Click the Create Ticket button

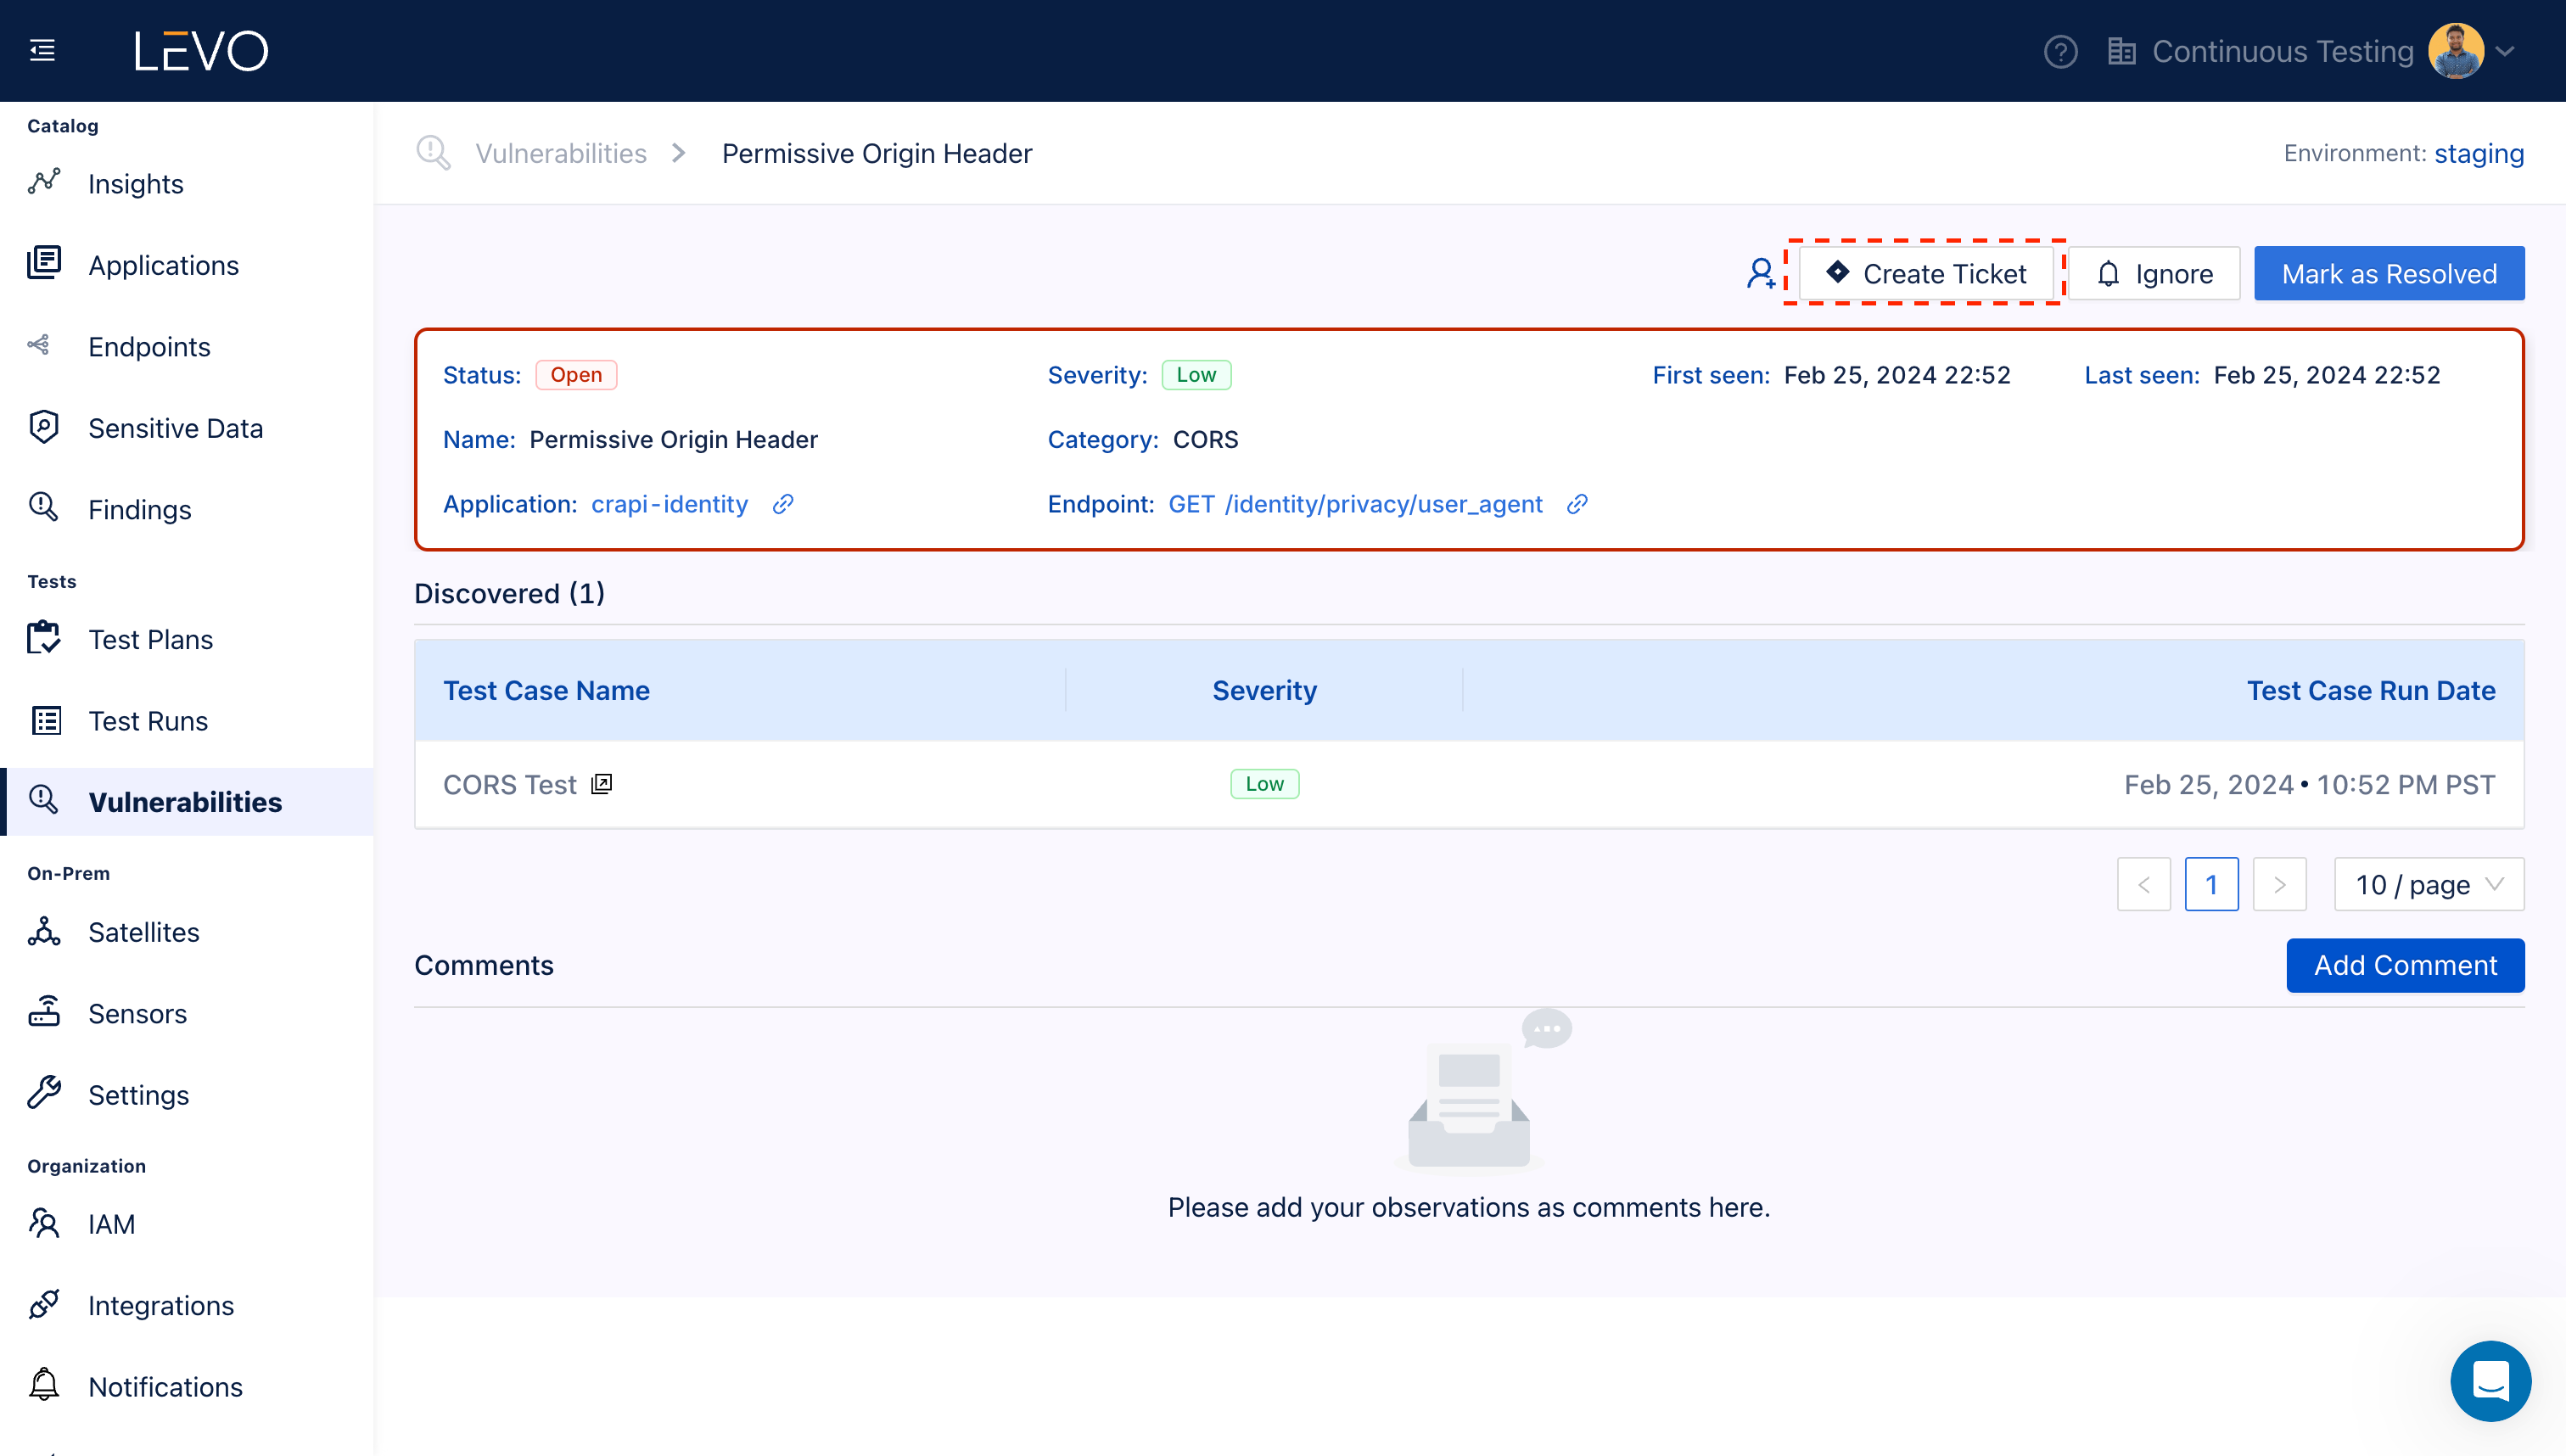[x=1925, y=273]
